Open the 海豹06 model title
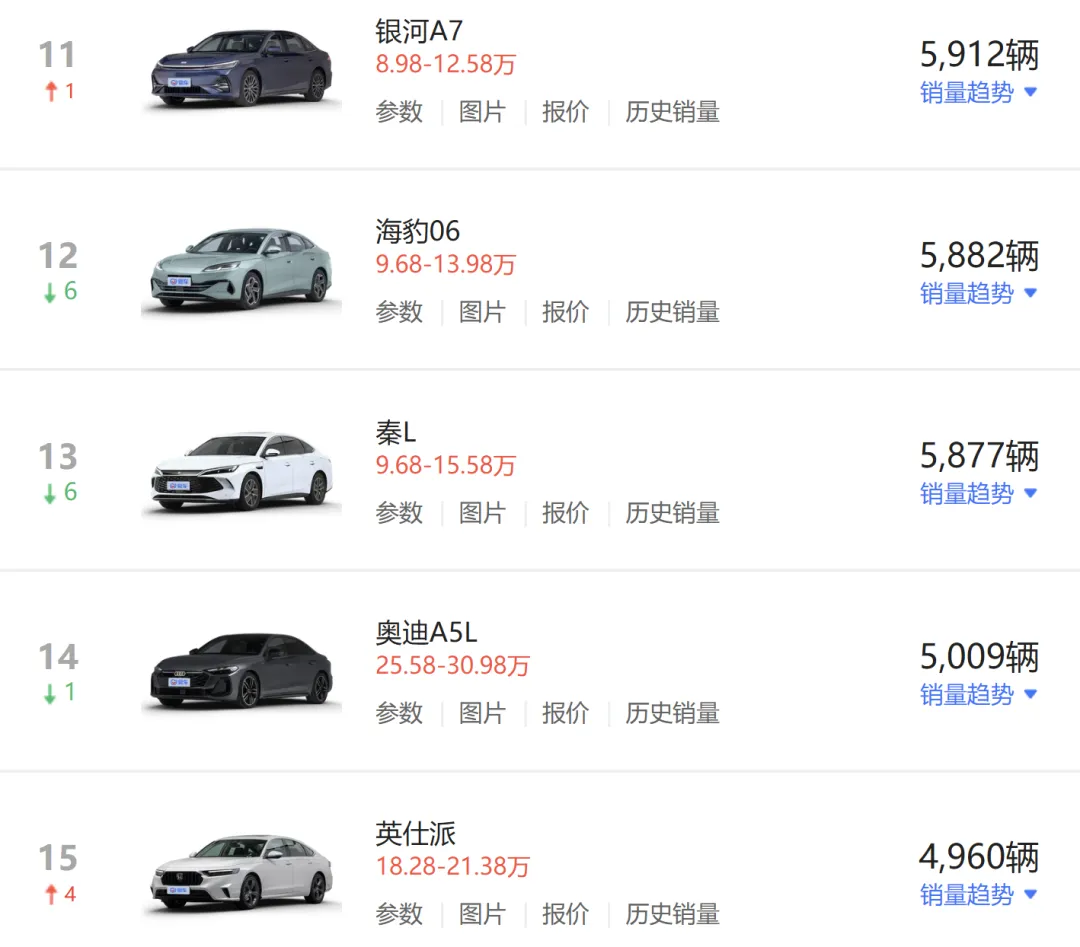The height and width of the screenshot is (947, 1080). click(x=417, y=231)
